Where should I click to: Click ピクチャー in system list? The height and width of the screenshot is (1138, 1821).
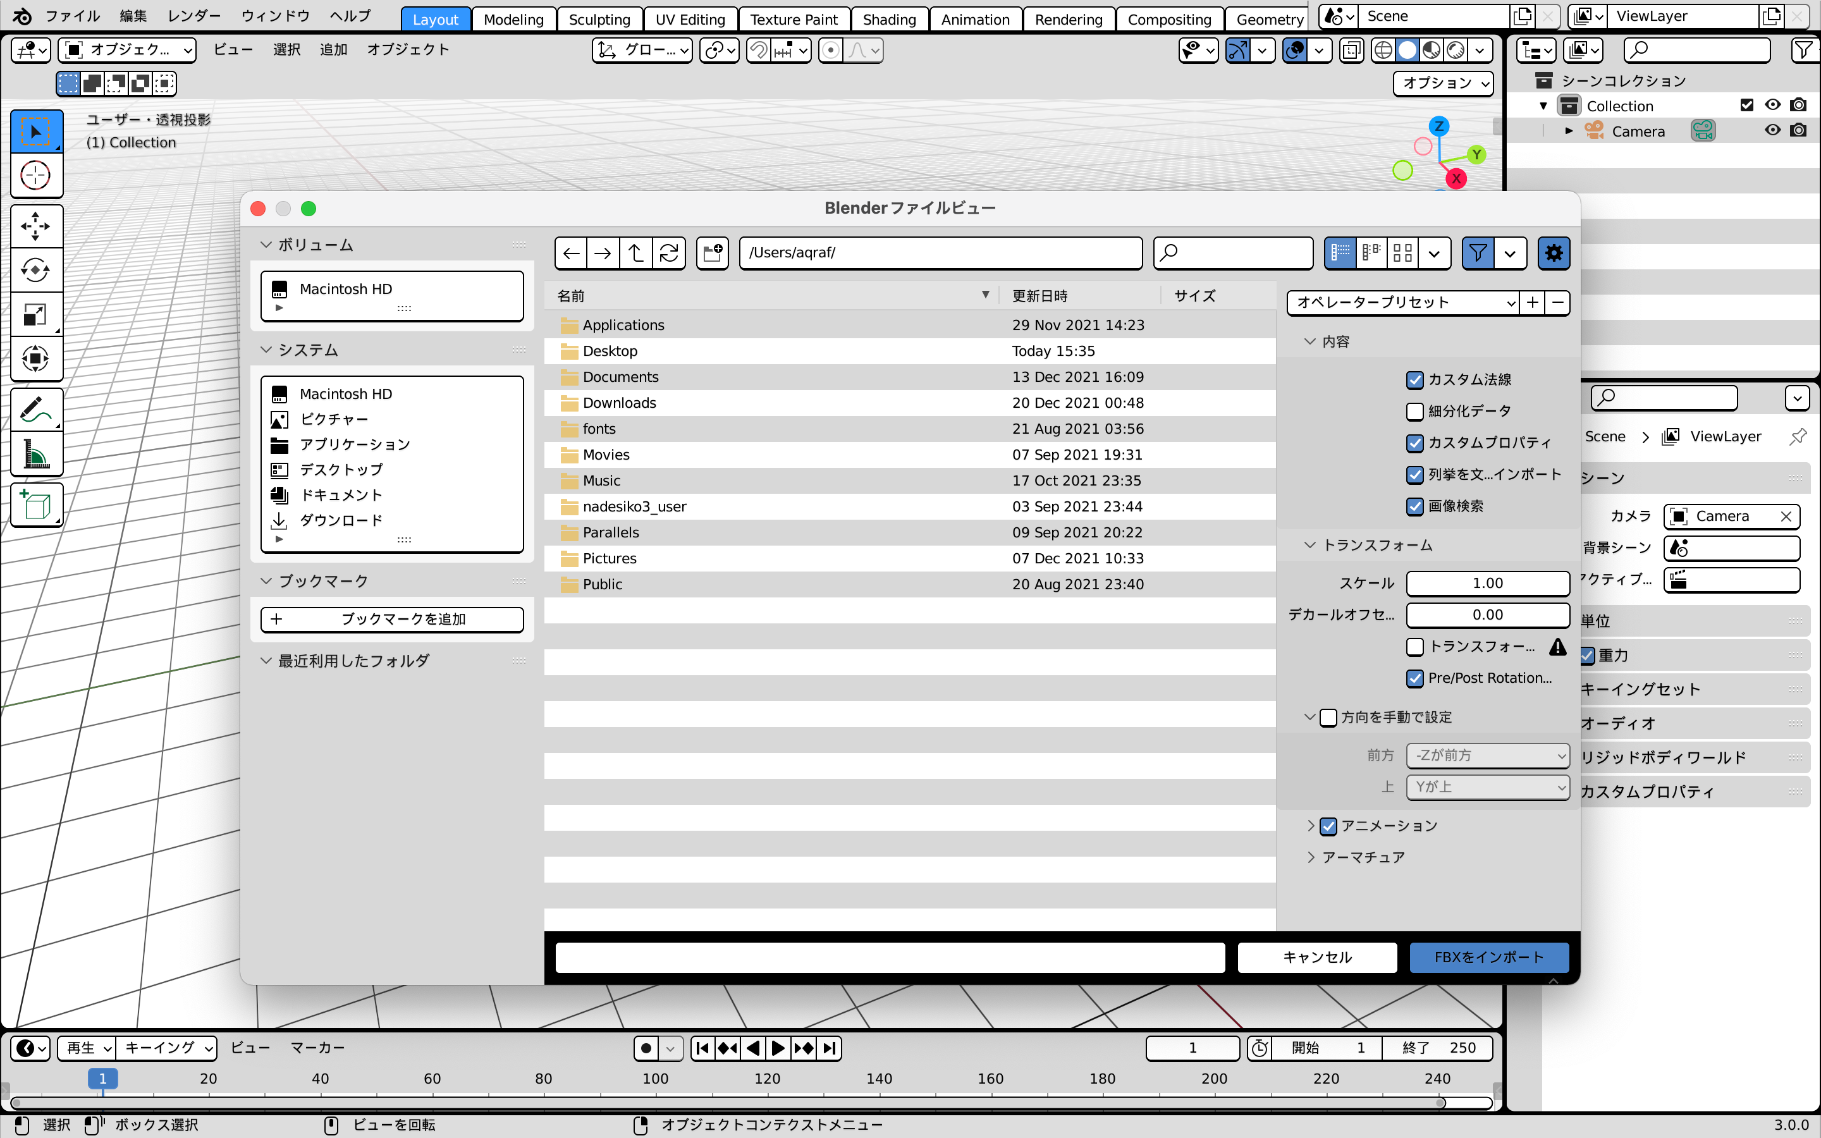tap(334, 419)
